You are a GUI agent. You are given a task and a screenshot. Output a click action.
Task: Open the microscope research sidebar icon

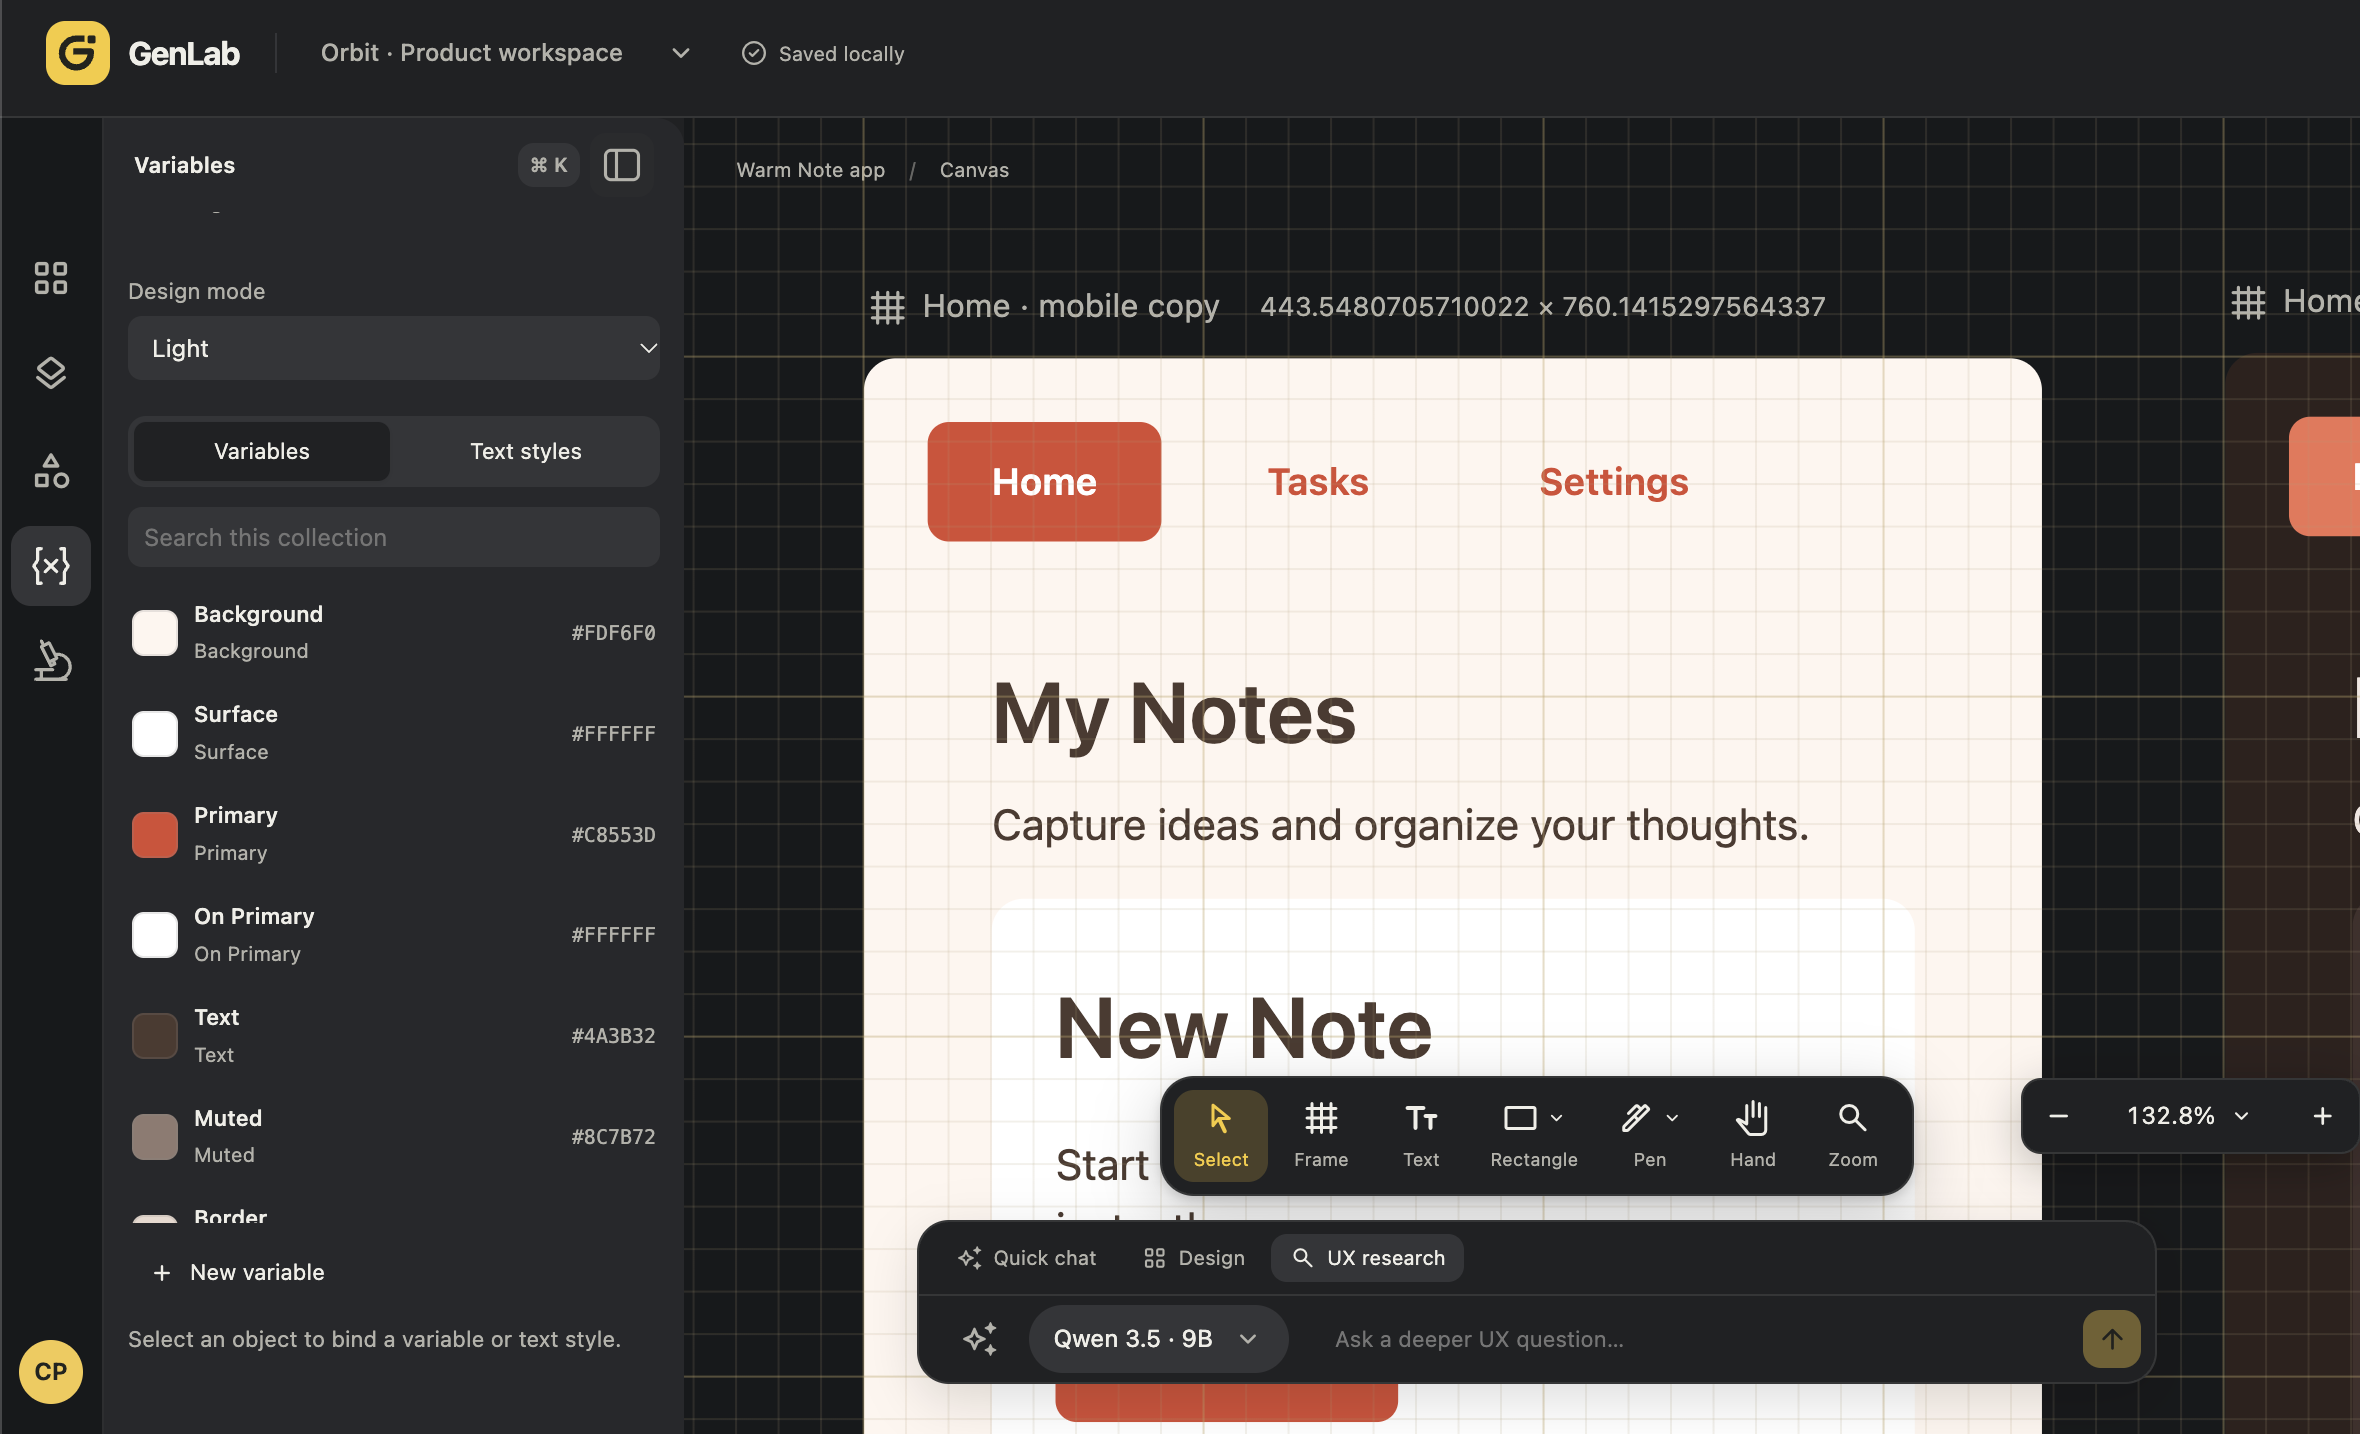[x=51, y=661]
